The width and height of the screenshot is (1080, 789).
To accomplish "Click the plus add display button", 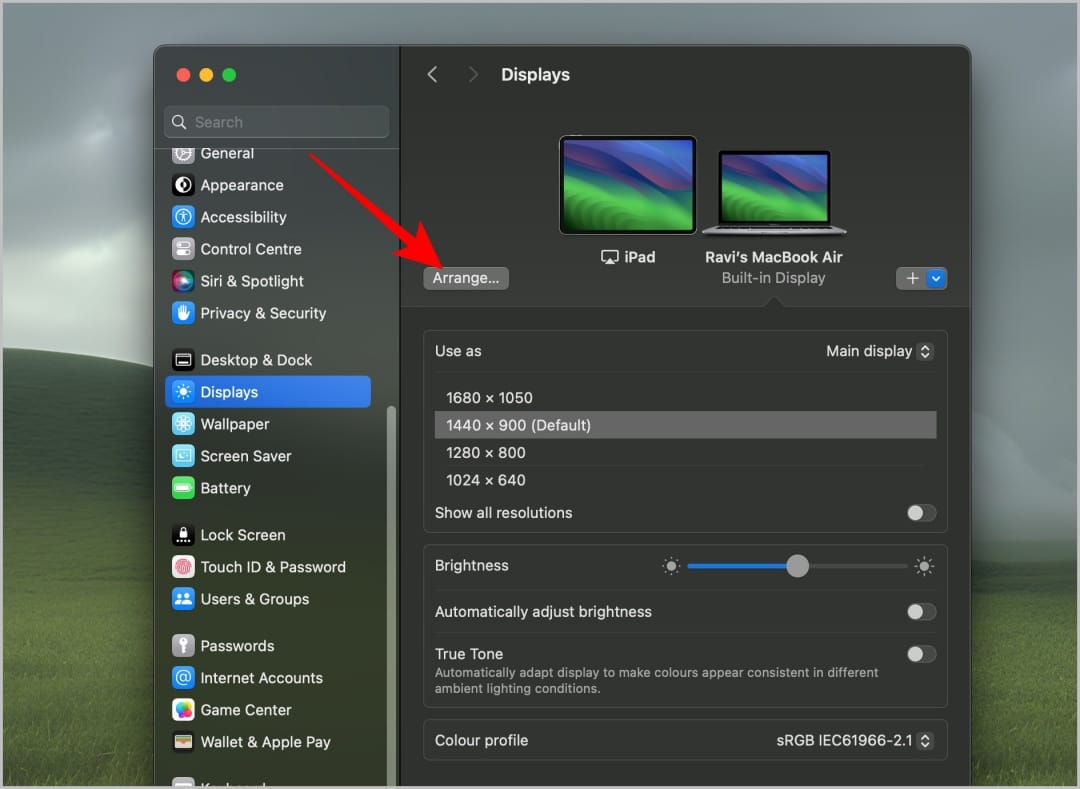I will [x=912, y=278].
